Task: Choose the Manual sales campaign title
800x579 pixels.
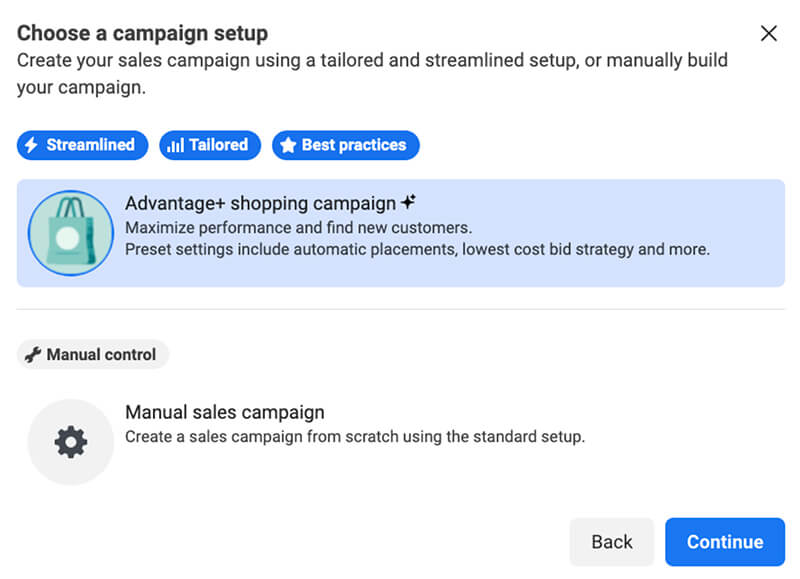Action: pos(224,412)
